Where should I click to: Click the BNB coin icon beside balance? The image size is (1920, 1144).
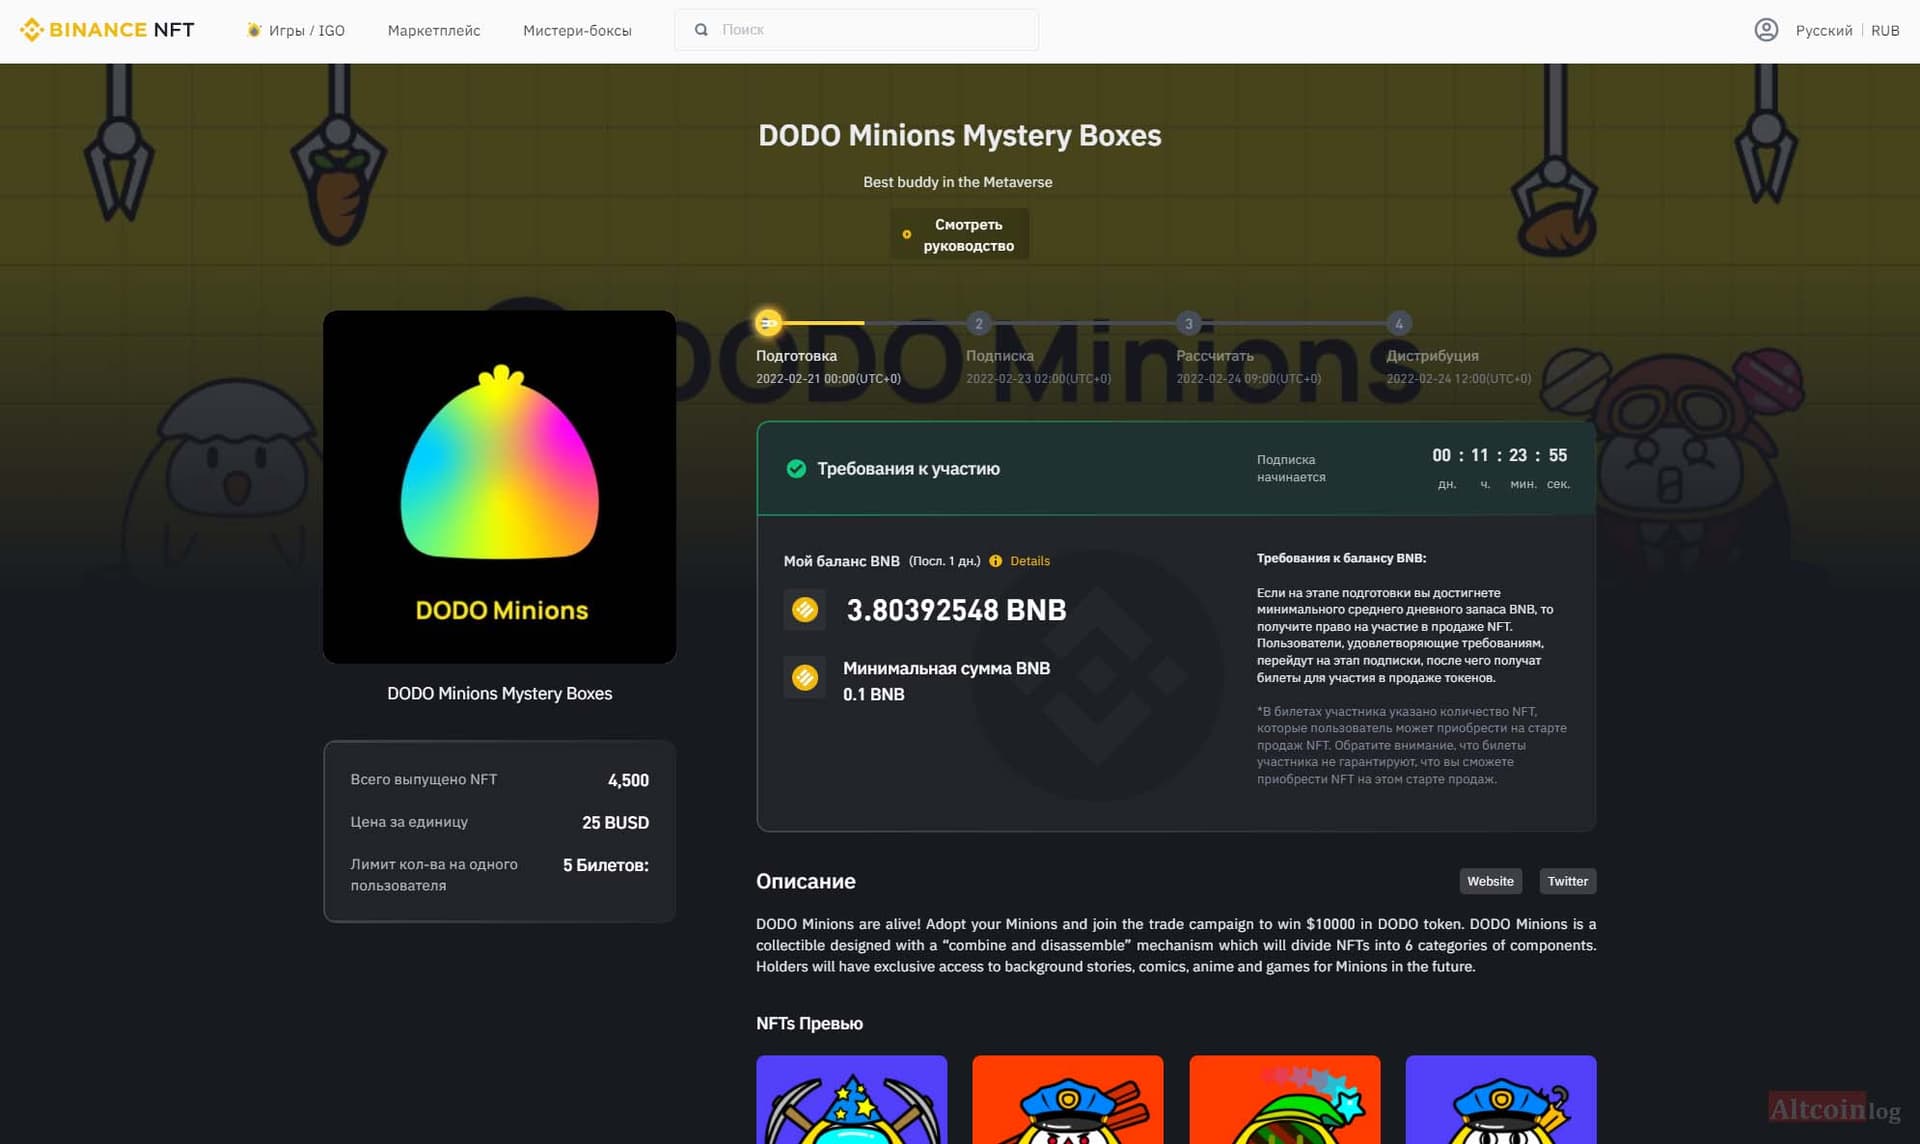805,609
